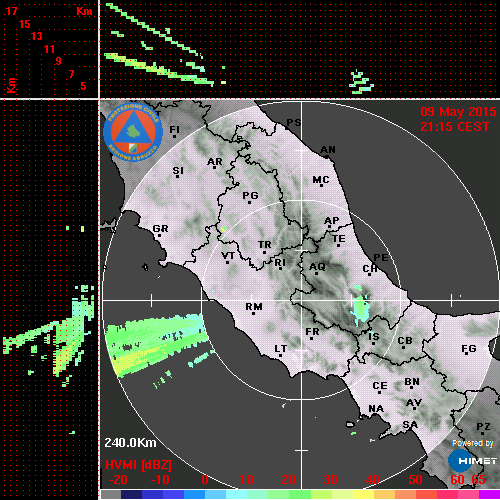The height and width of the screenshot is (500, 500).
Task: Click the 'PS' province label on the map
Action: click(x=294, y=123)
